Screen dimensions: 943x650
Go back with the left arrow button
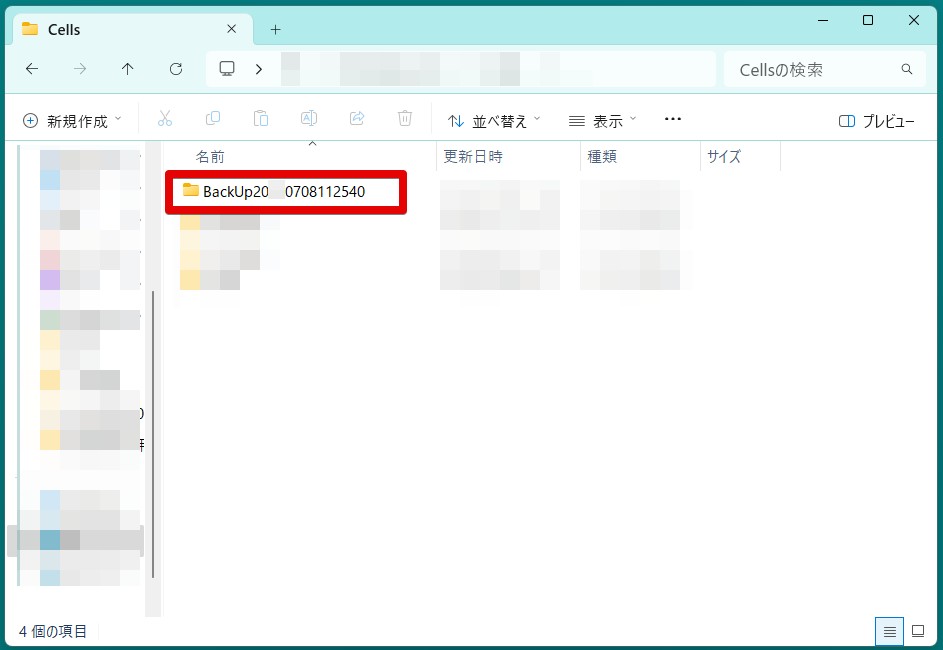click(32, 69)
